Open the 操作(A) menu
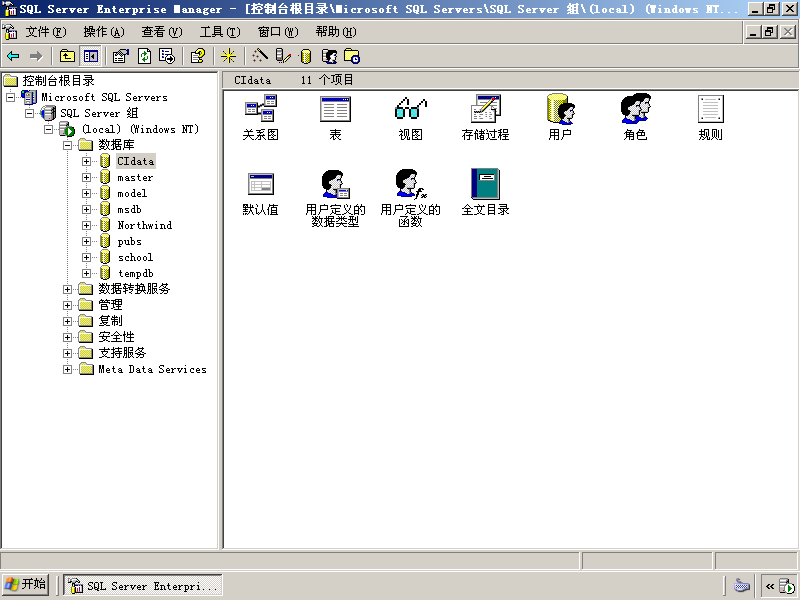800x600 pixels. (104, 32)
